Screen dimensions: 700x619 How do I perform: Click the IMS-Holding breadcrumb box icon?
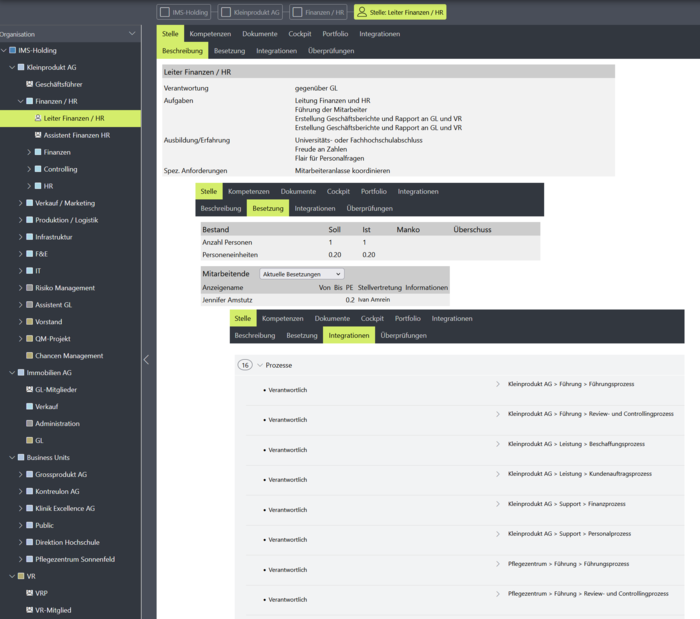[165, 12]
